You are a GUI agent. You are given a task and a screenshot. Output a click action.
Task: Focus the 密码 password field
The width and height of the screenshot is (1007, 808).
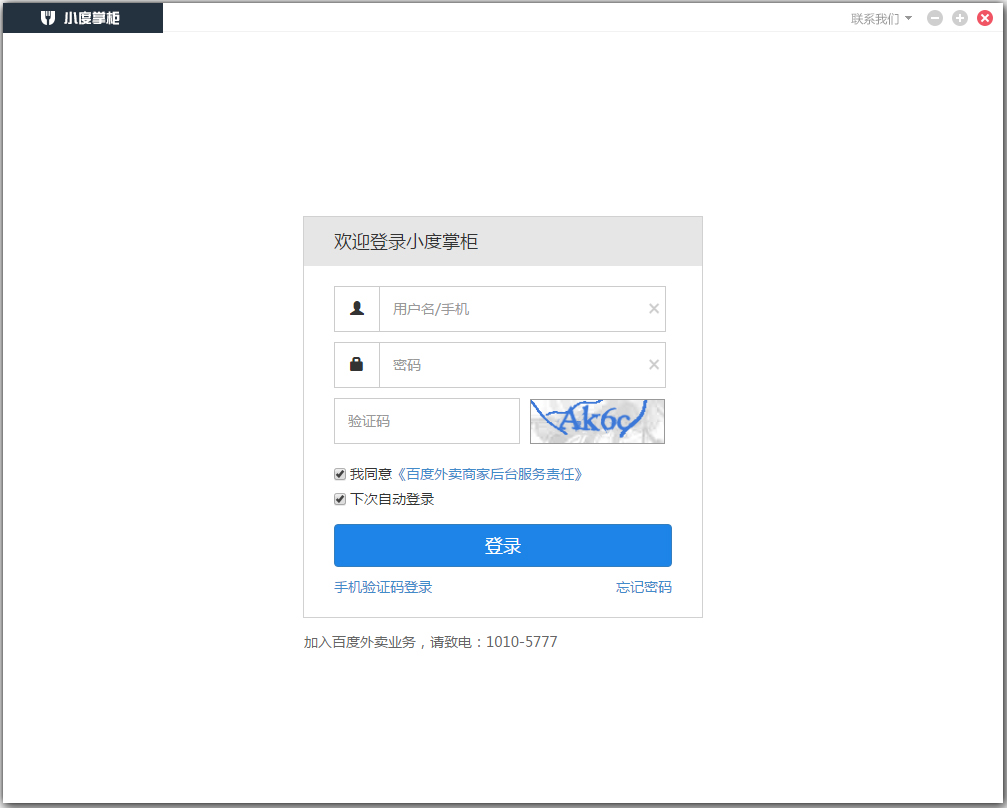510,365
